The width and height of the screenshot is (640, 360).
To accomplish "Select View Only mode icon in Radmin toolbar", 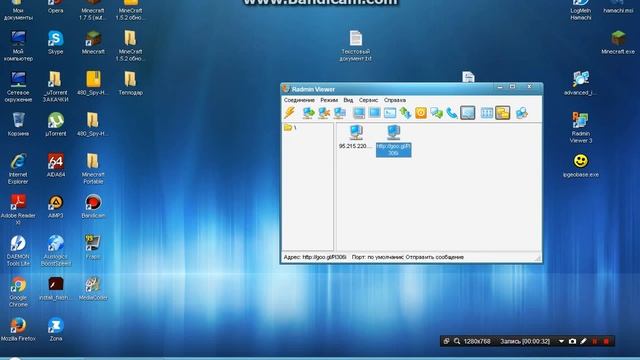I will [x=374, y=113].
